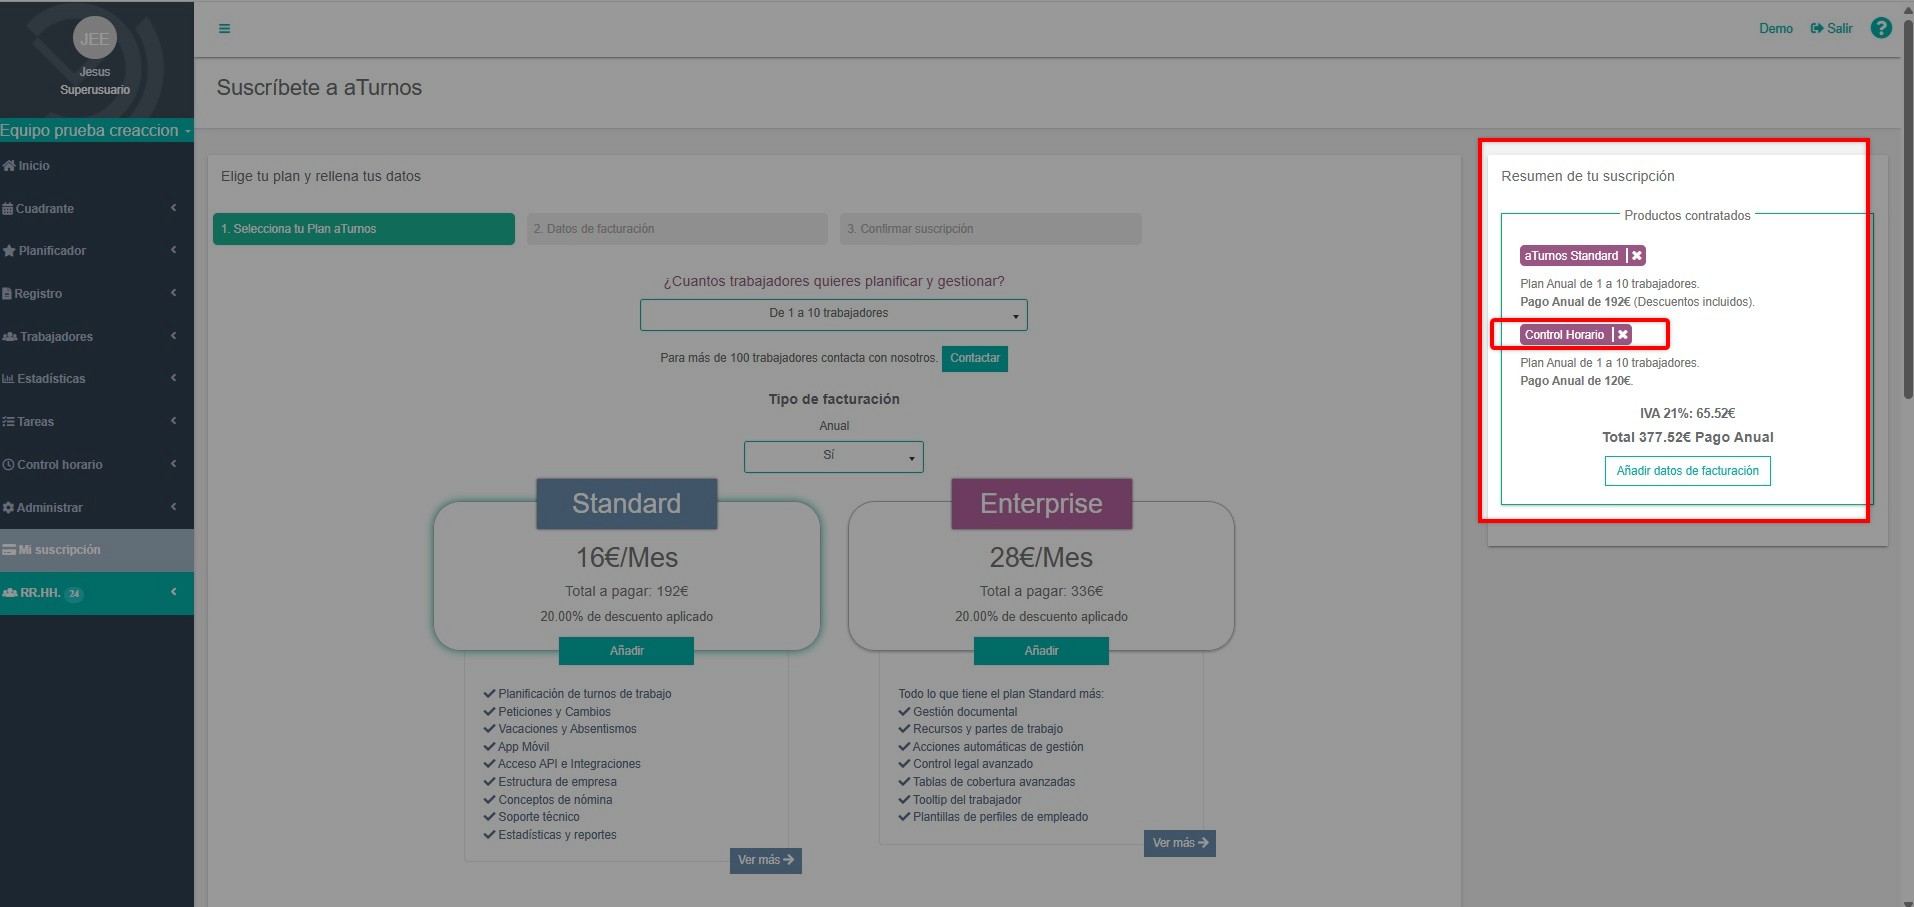Screen dimensions: 1914x907
Task: Open the Anual billing dropdown
Action: pyautogui.click(x=833, y=456)
